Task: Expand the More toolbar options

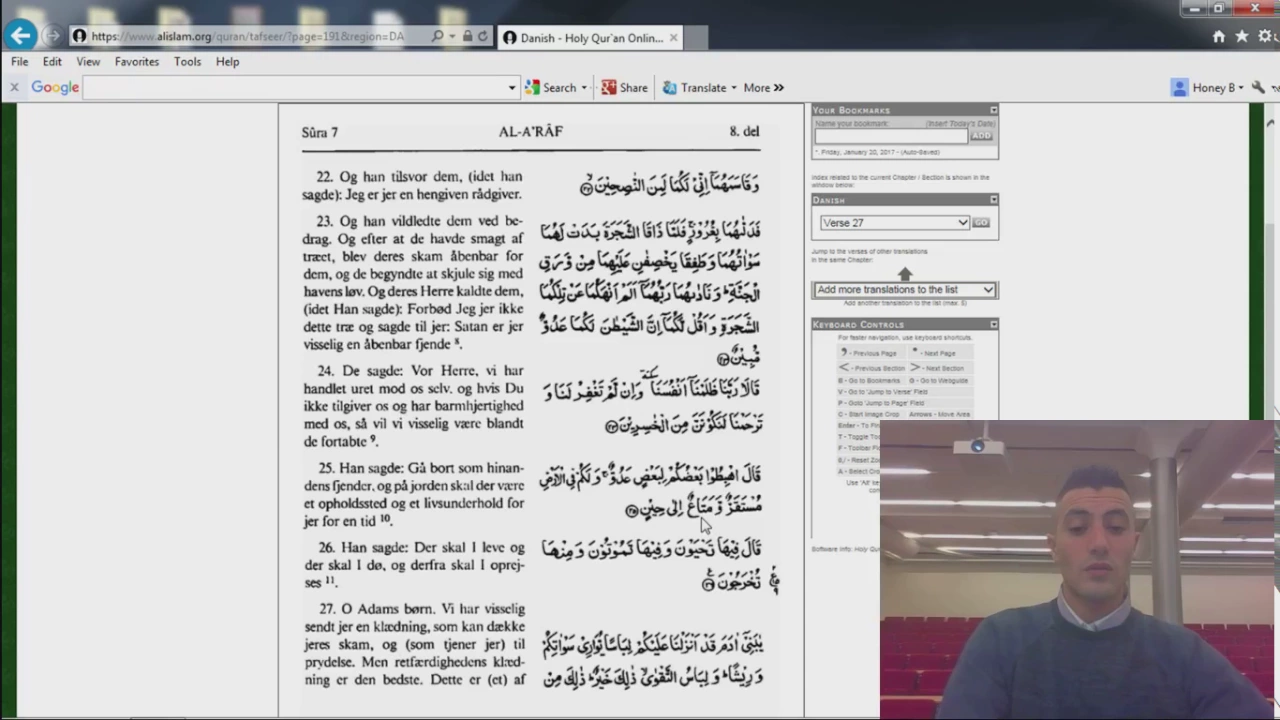Action: pos(764,88)
